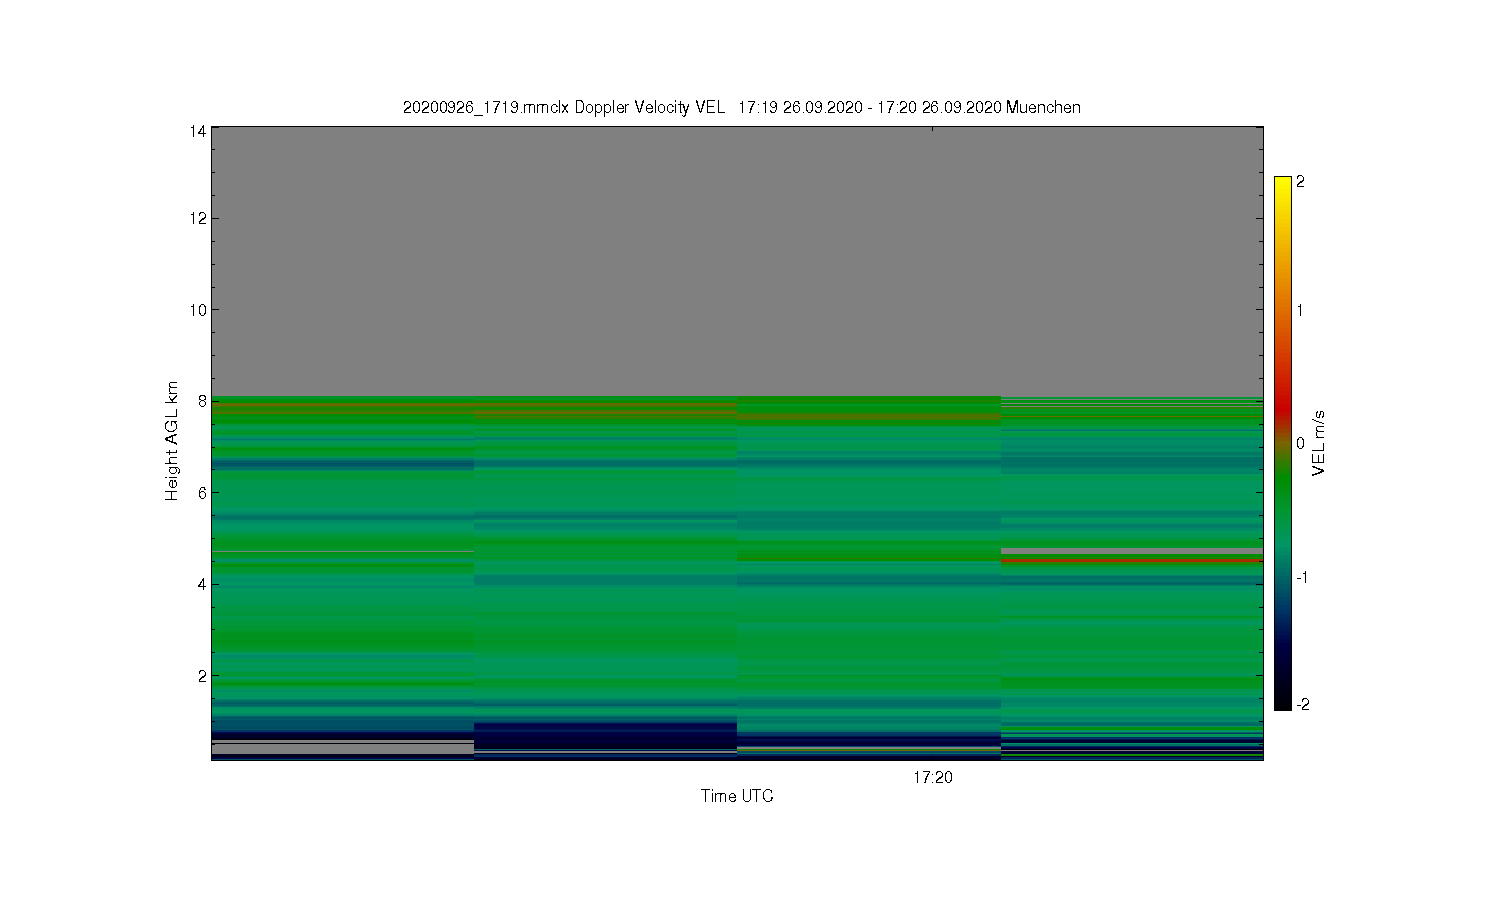Click the 17:20 time axis label
The height and width of the screenshot is (900, 1500).
point(932,777)
